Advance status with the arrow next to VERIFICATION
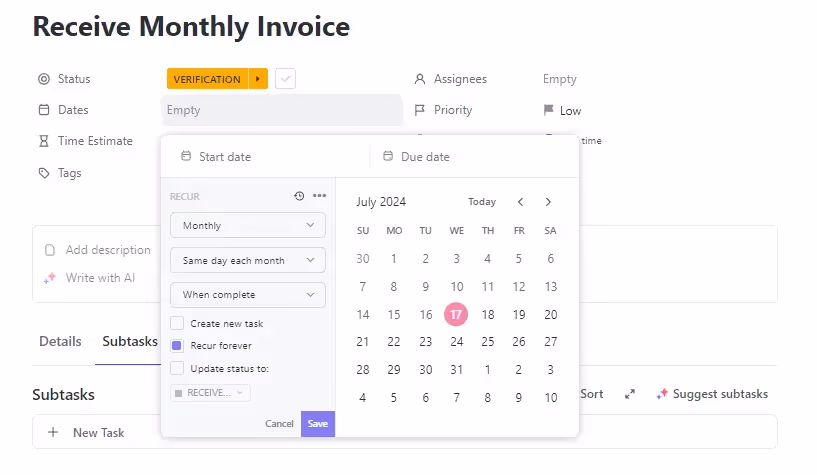817x475 pixels. [x=258, y=79]
